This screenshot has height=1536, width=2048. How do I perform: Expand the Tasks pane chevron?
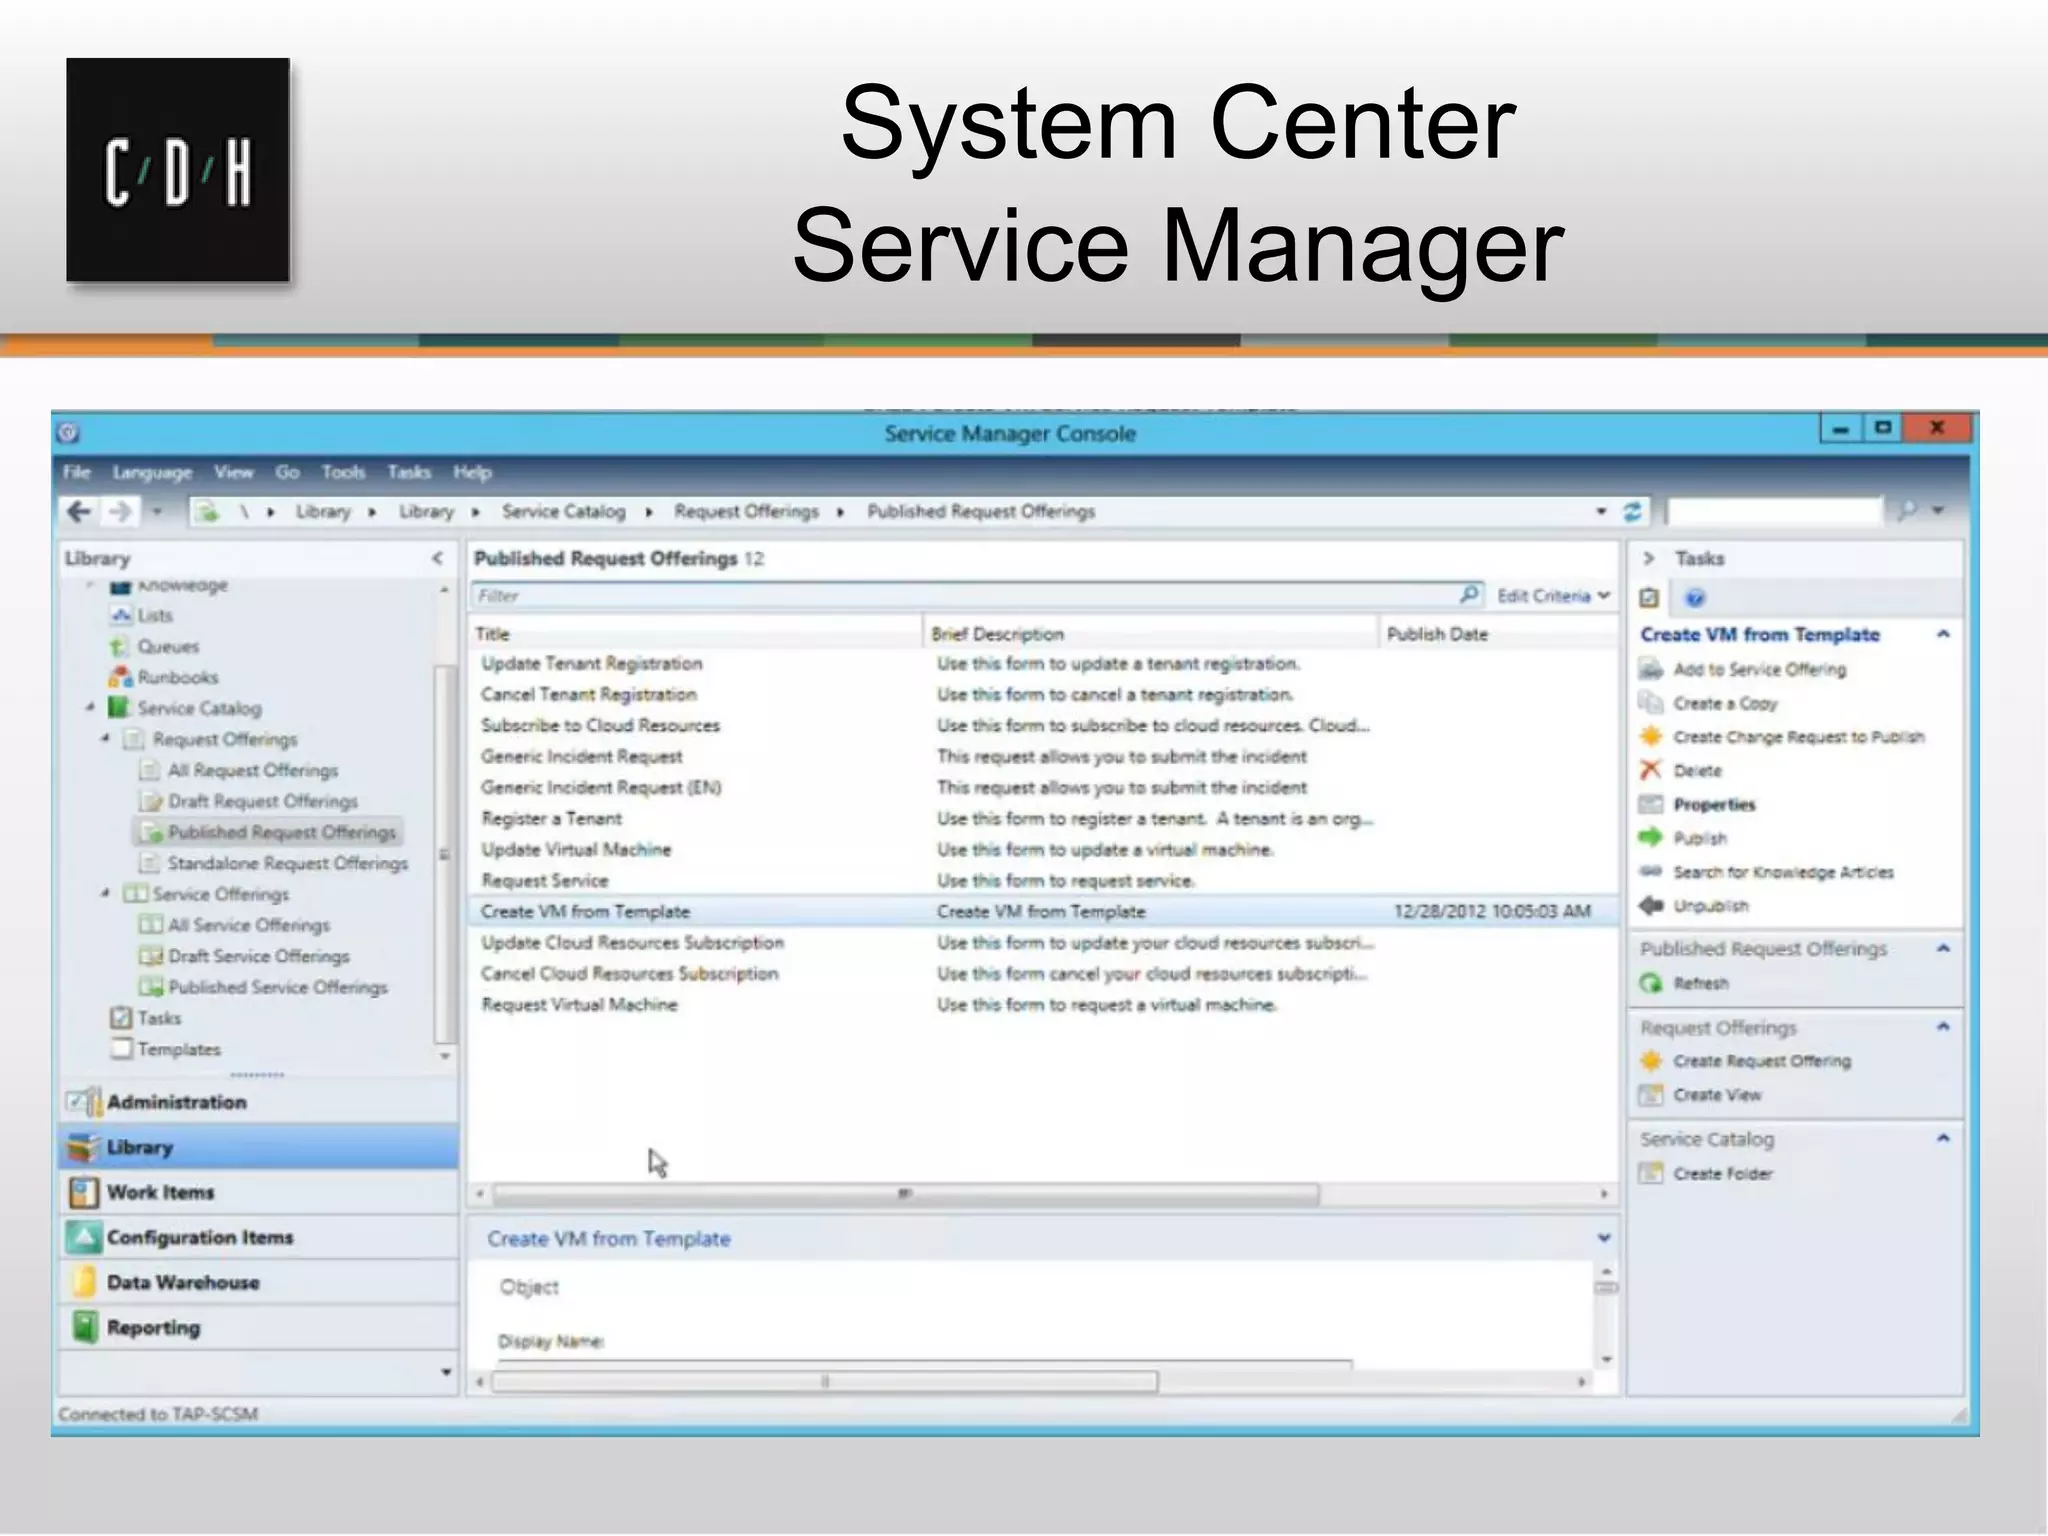pyautogui.click(x=1649, y=558)
